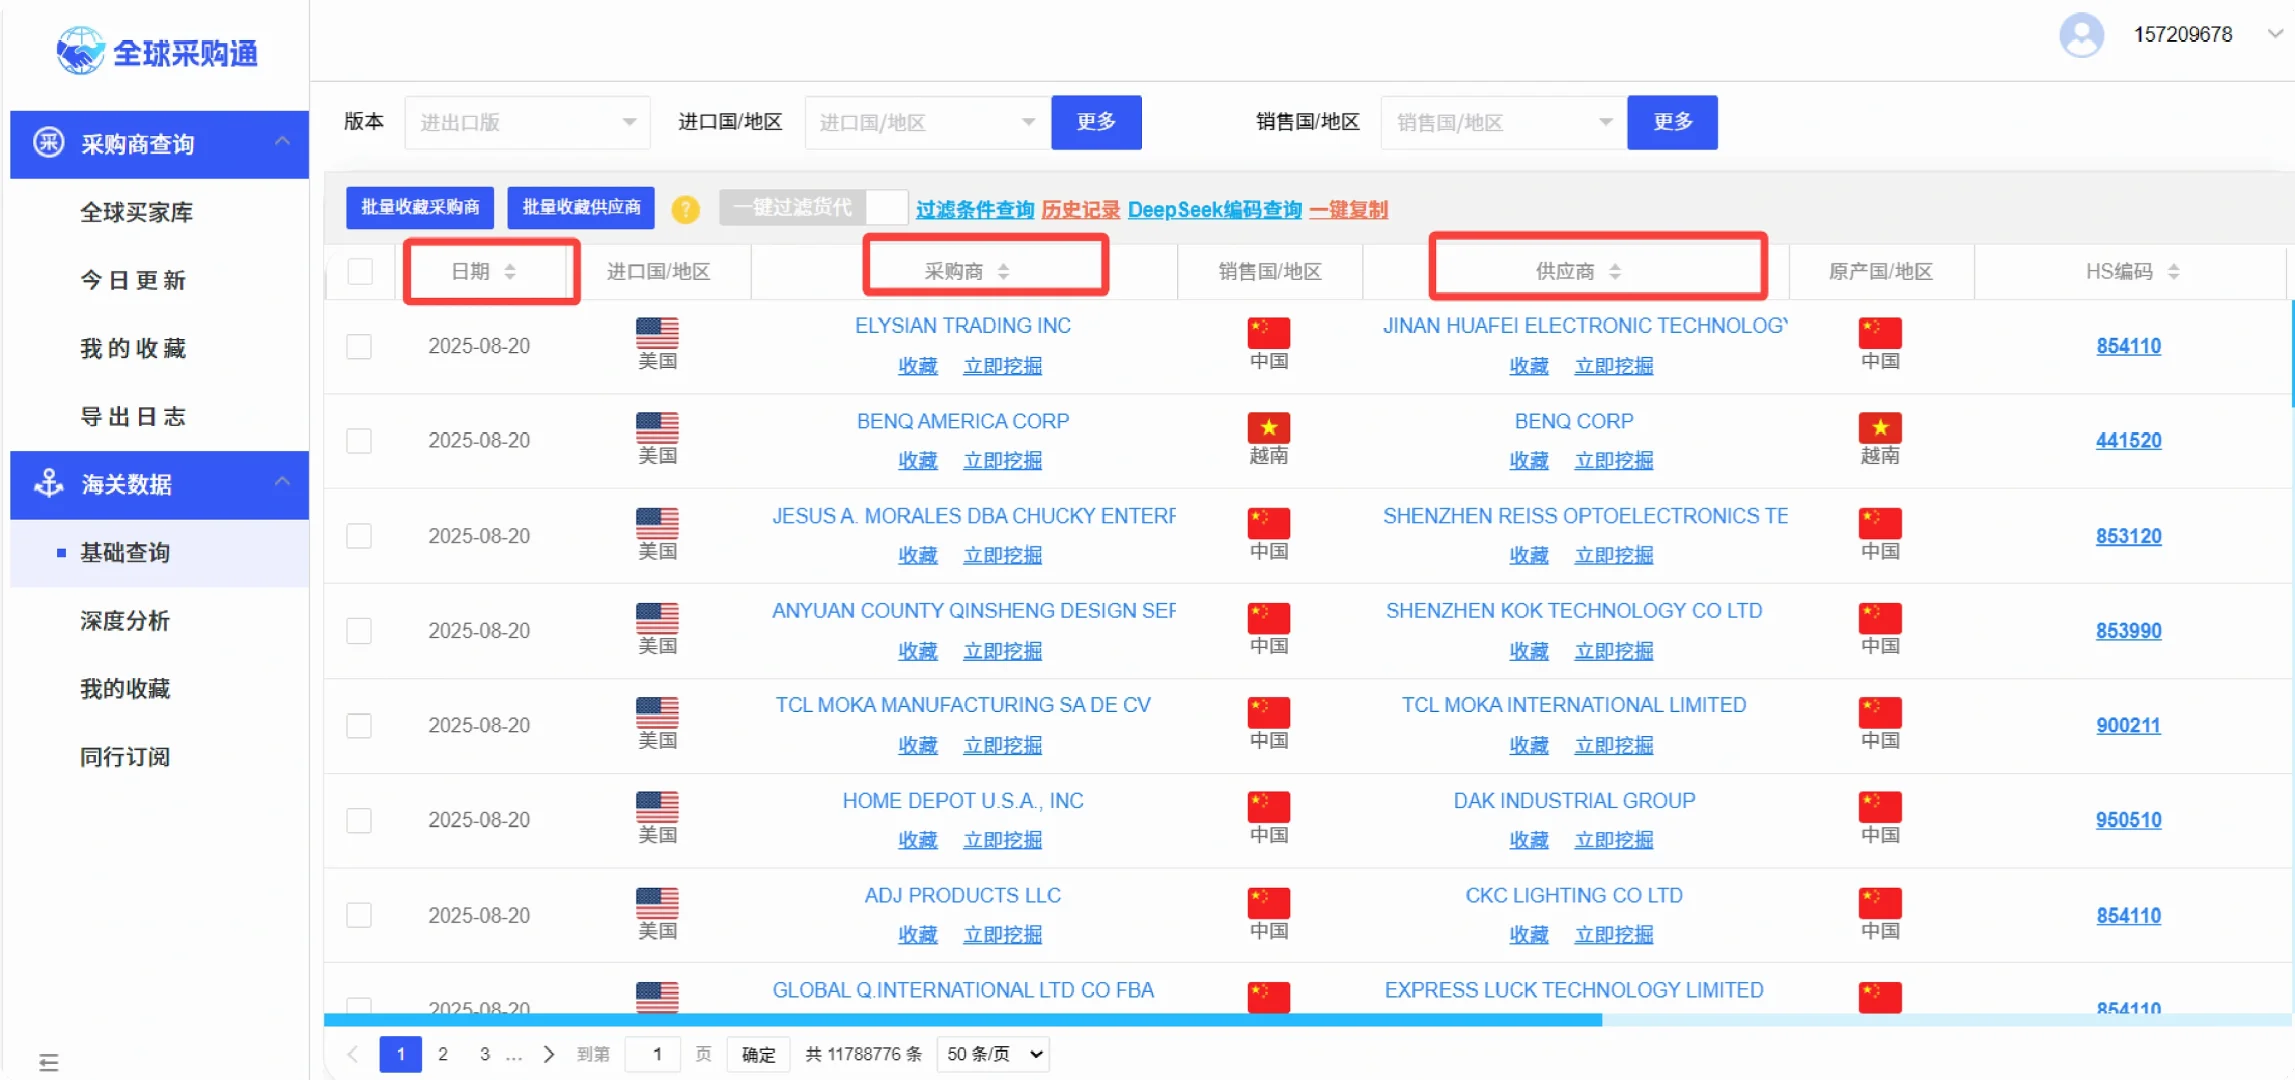
Task: Sort by the 供应商 column arrows
Action: [1615, 272]
